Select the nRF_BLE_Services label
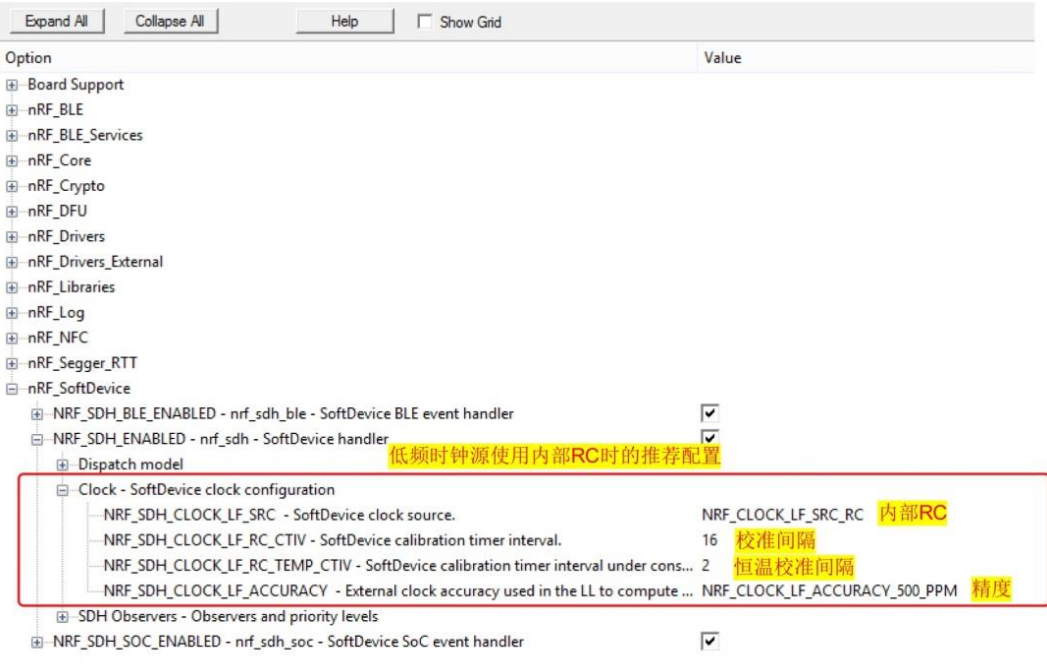Image resolution: width=1047 pixels, height=665 pixels. pos(85,135)
